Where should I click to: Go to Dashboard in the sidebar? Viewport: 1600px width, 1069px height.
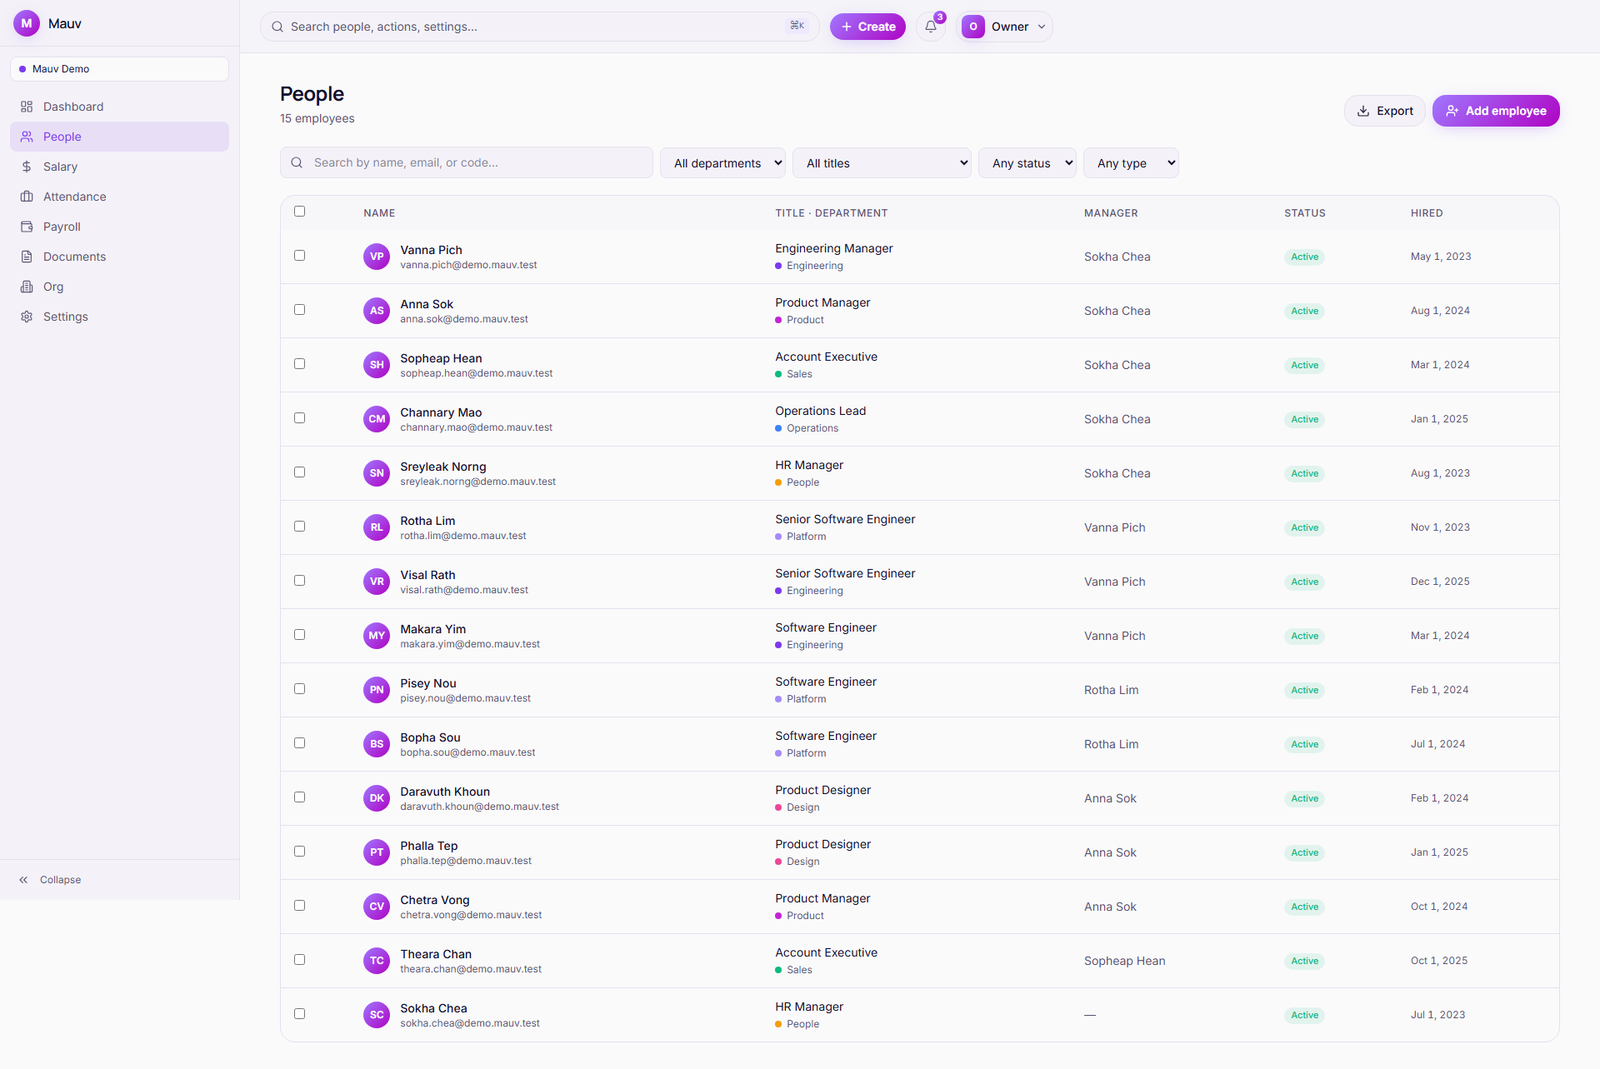click(119, 107)
